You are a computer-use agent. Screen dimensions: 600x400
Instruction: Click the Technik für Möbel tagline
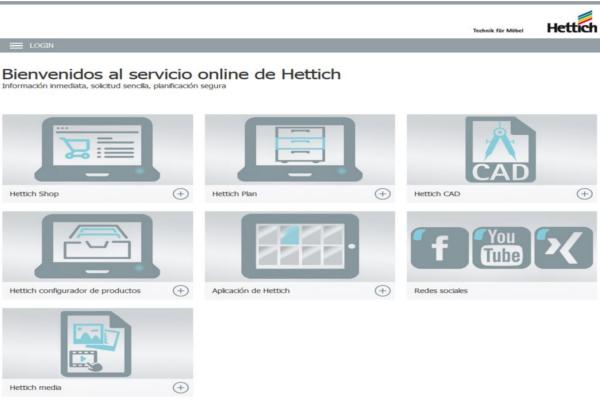[498, 30]
